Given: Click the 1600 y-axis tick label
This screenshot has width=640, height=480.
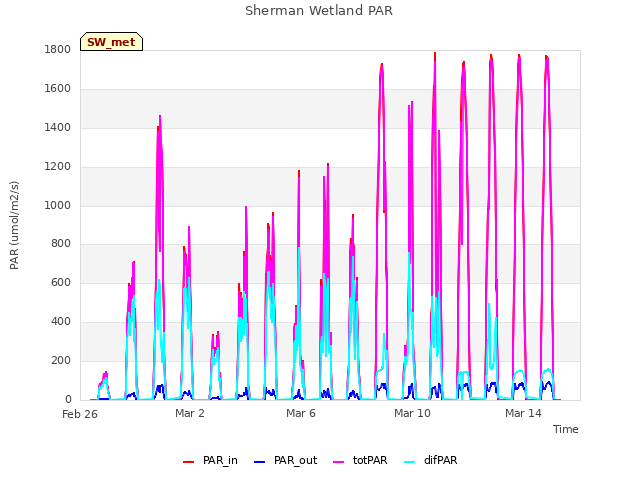Looking at the screenshot, I should pos(58,89).
